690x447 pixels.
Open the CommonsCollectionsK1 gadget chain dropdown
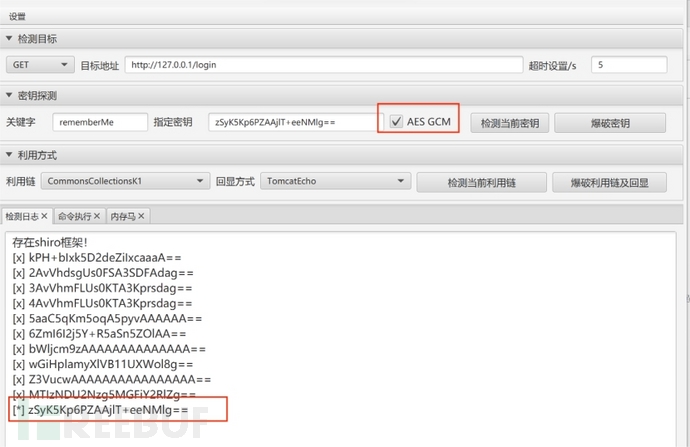125,181
